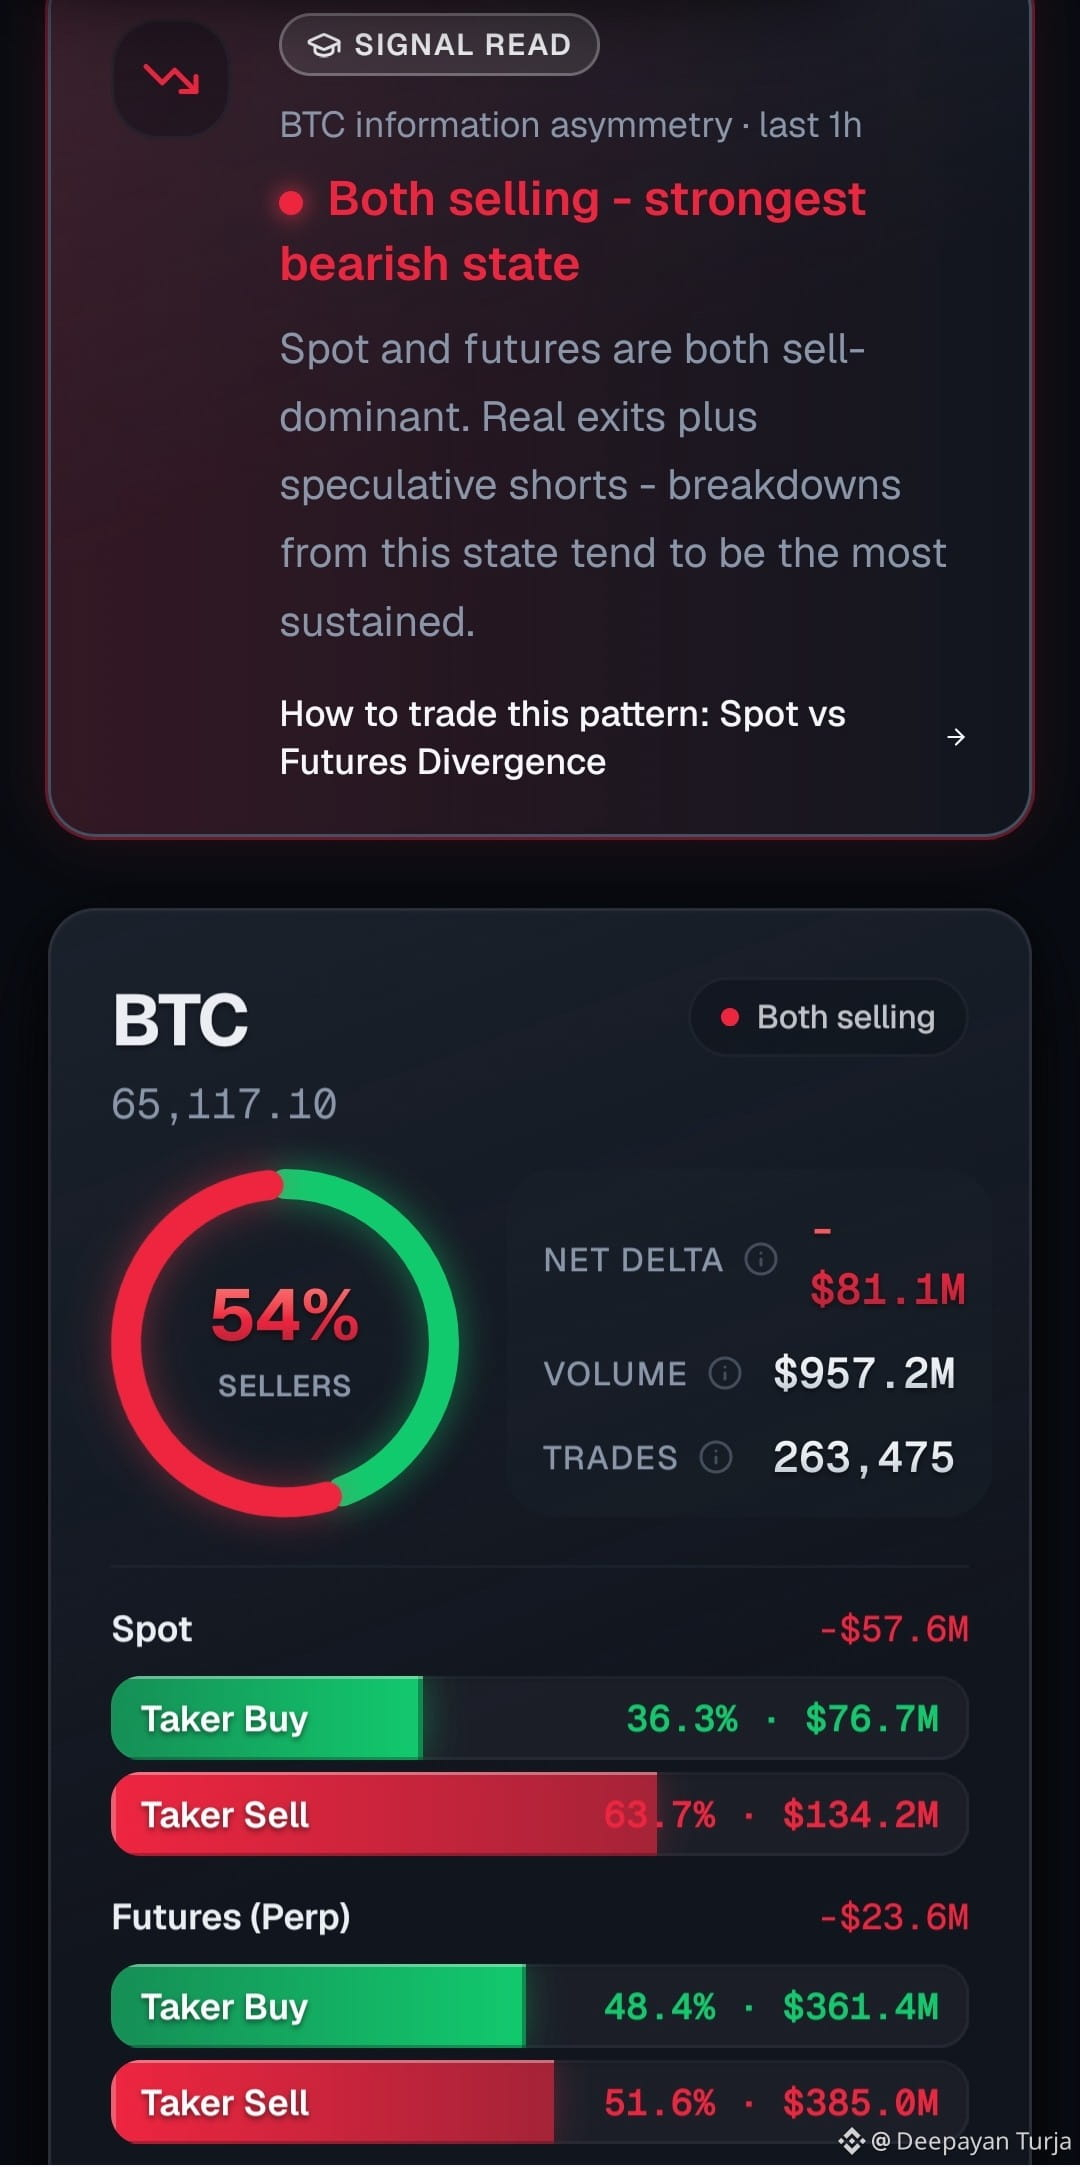
Task: Select the Spot section heading
Action: 152,1629
